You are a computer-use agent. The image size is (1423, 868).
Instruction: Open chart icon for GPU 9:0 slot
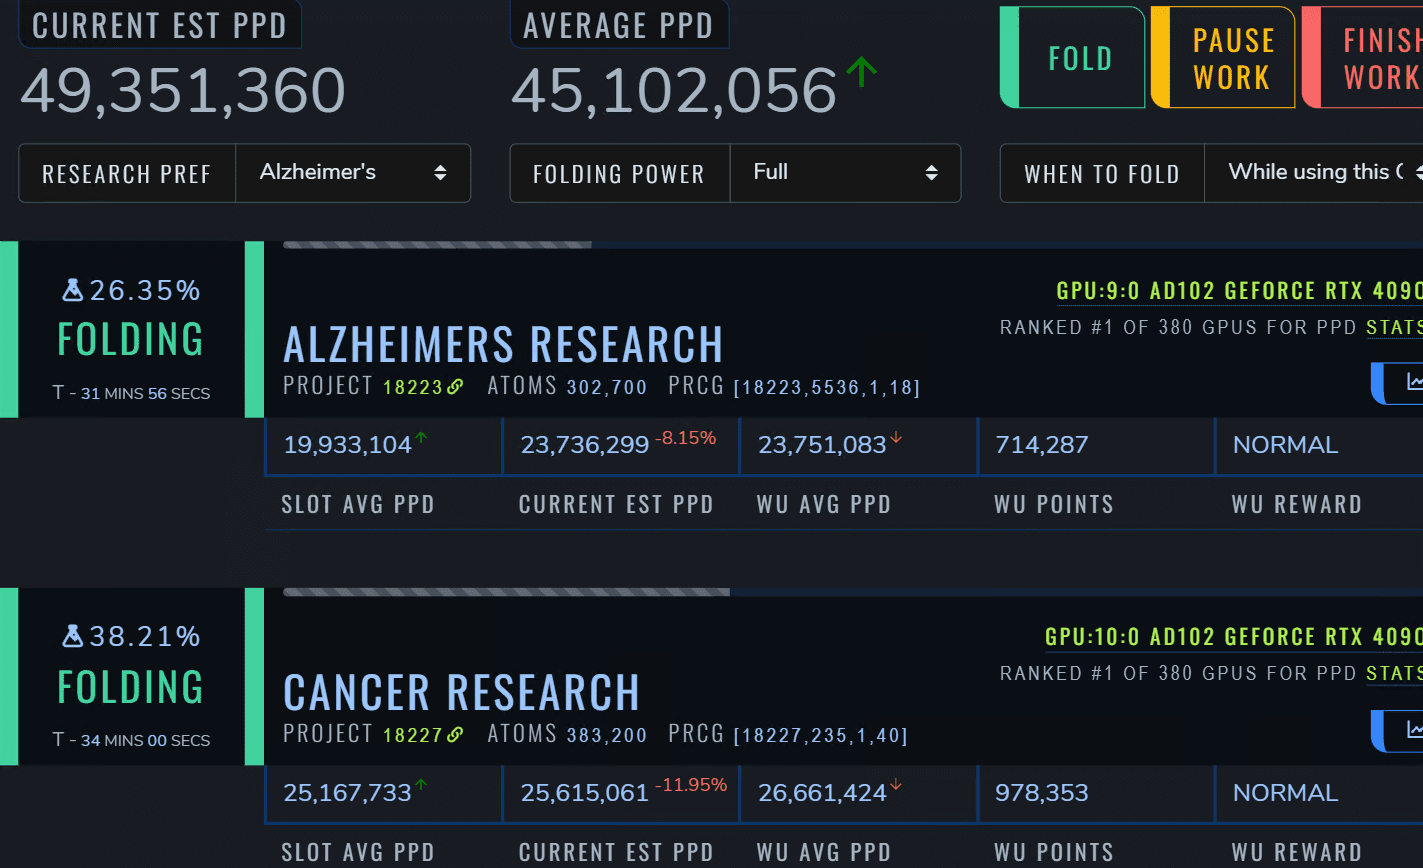pyautogui.click(x=1413, y=381)
